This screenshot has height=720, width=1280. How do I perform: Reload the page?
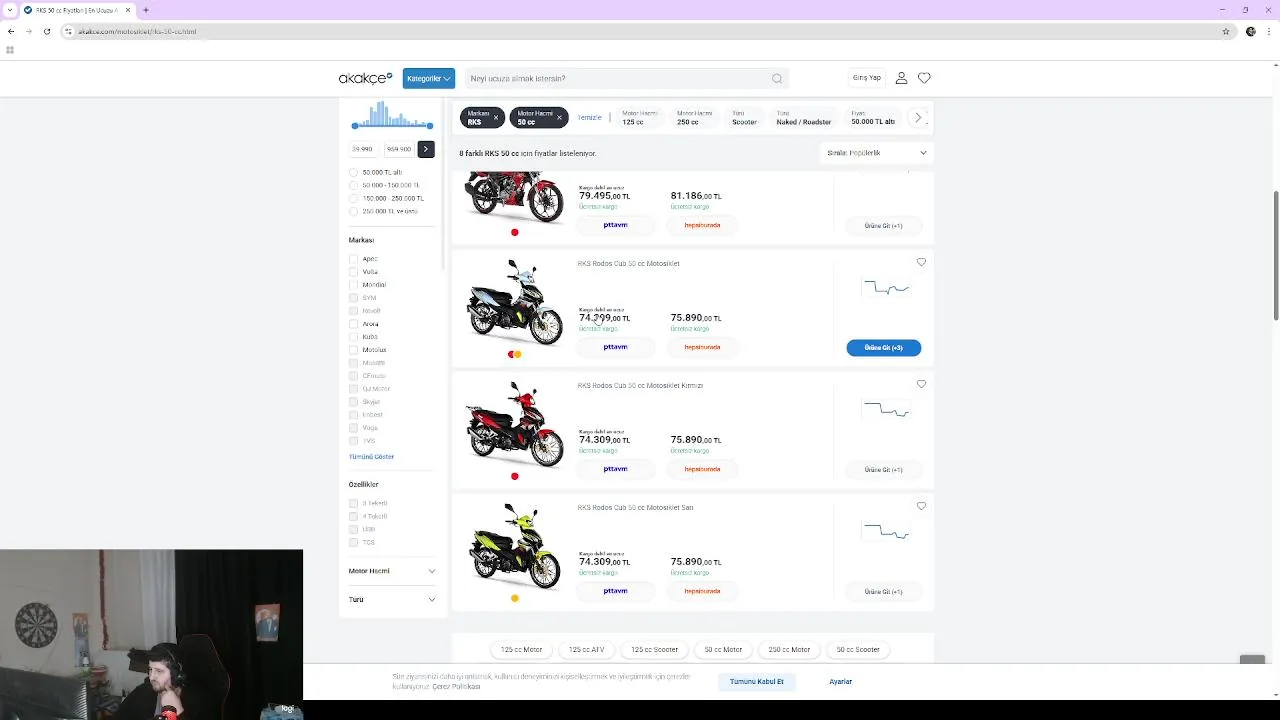46,31
